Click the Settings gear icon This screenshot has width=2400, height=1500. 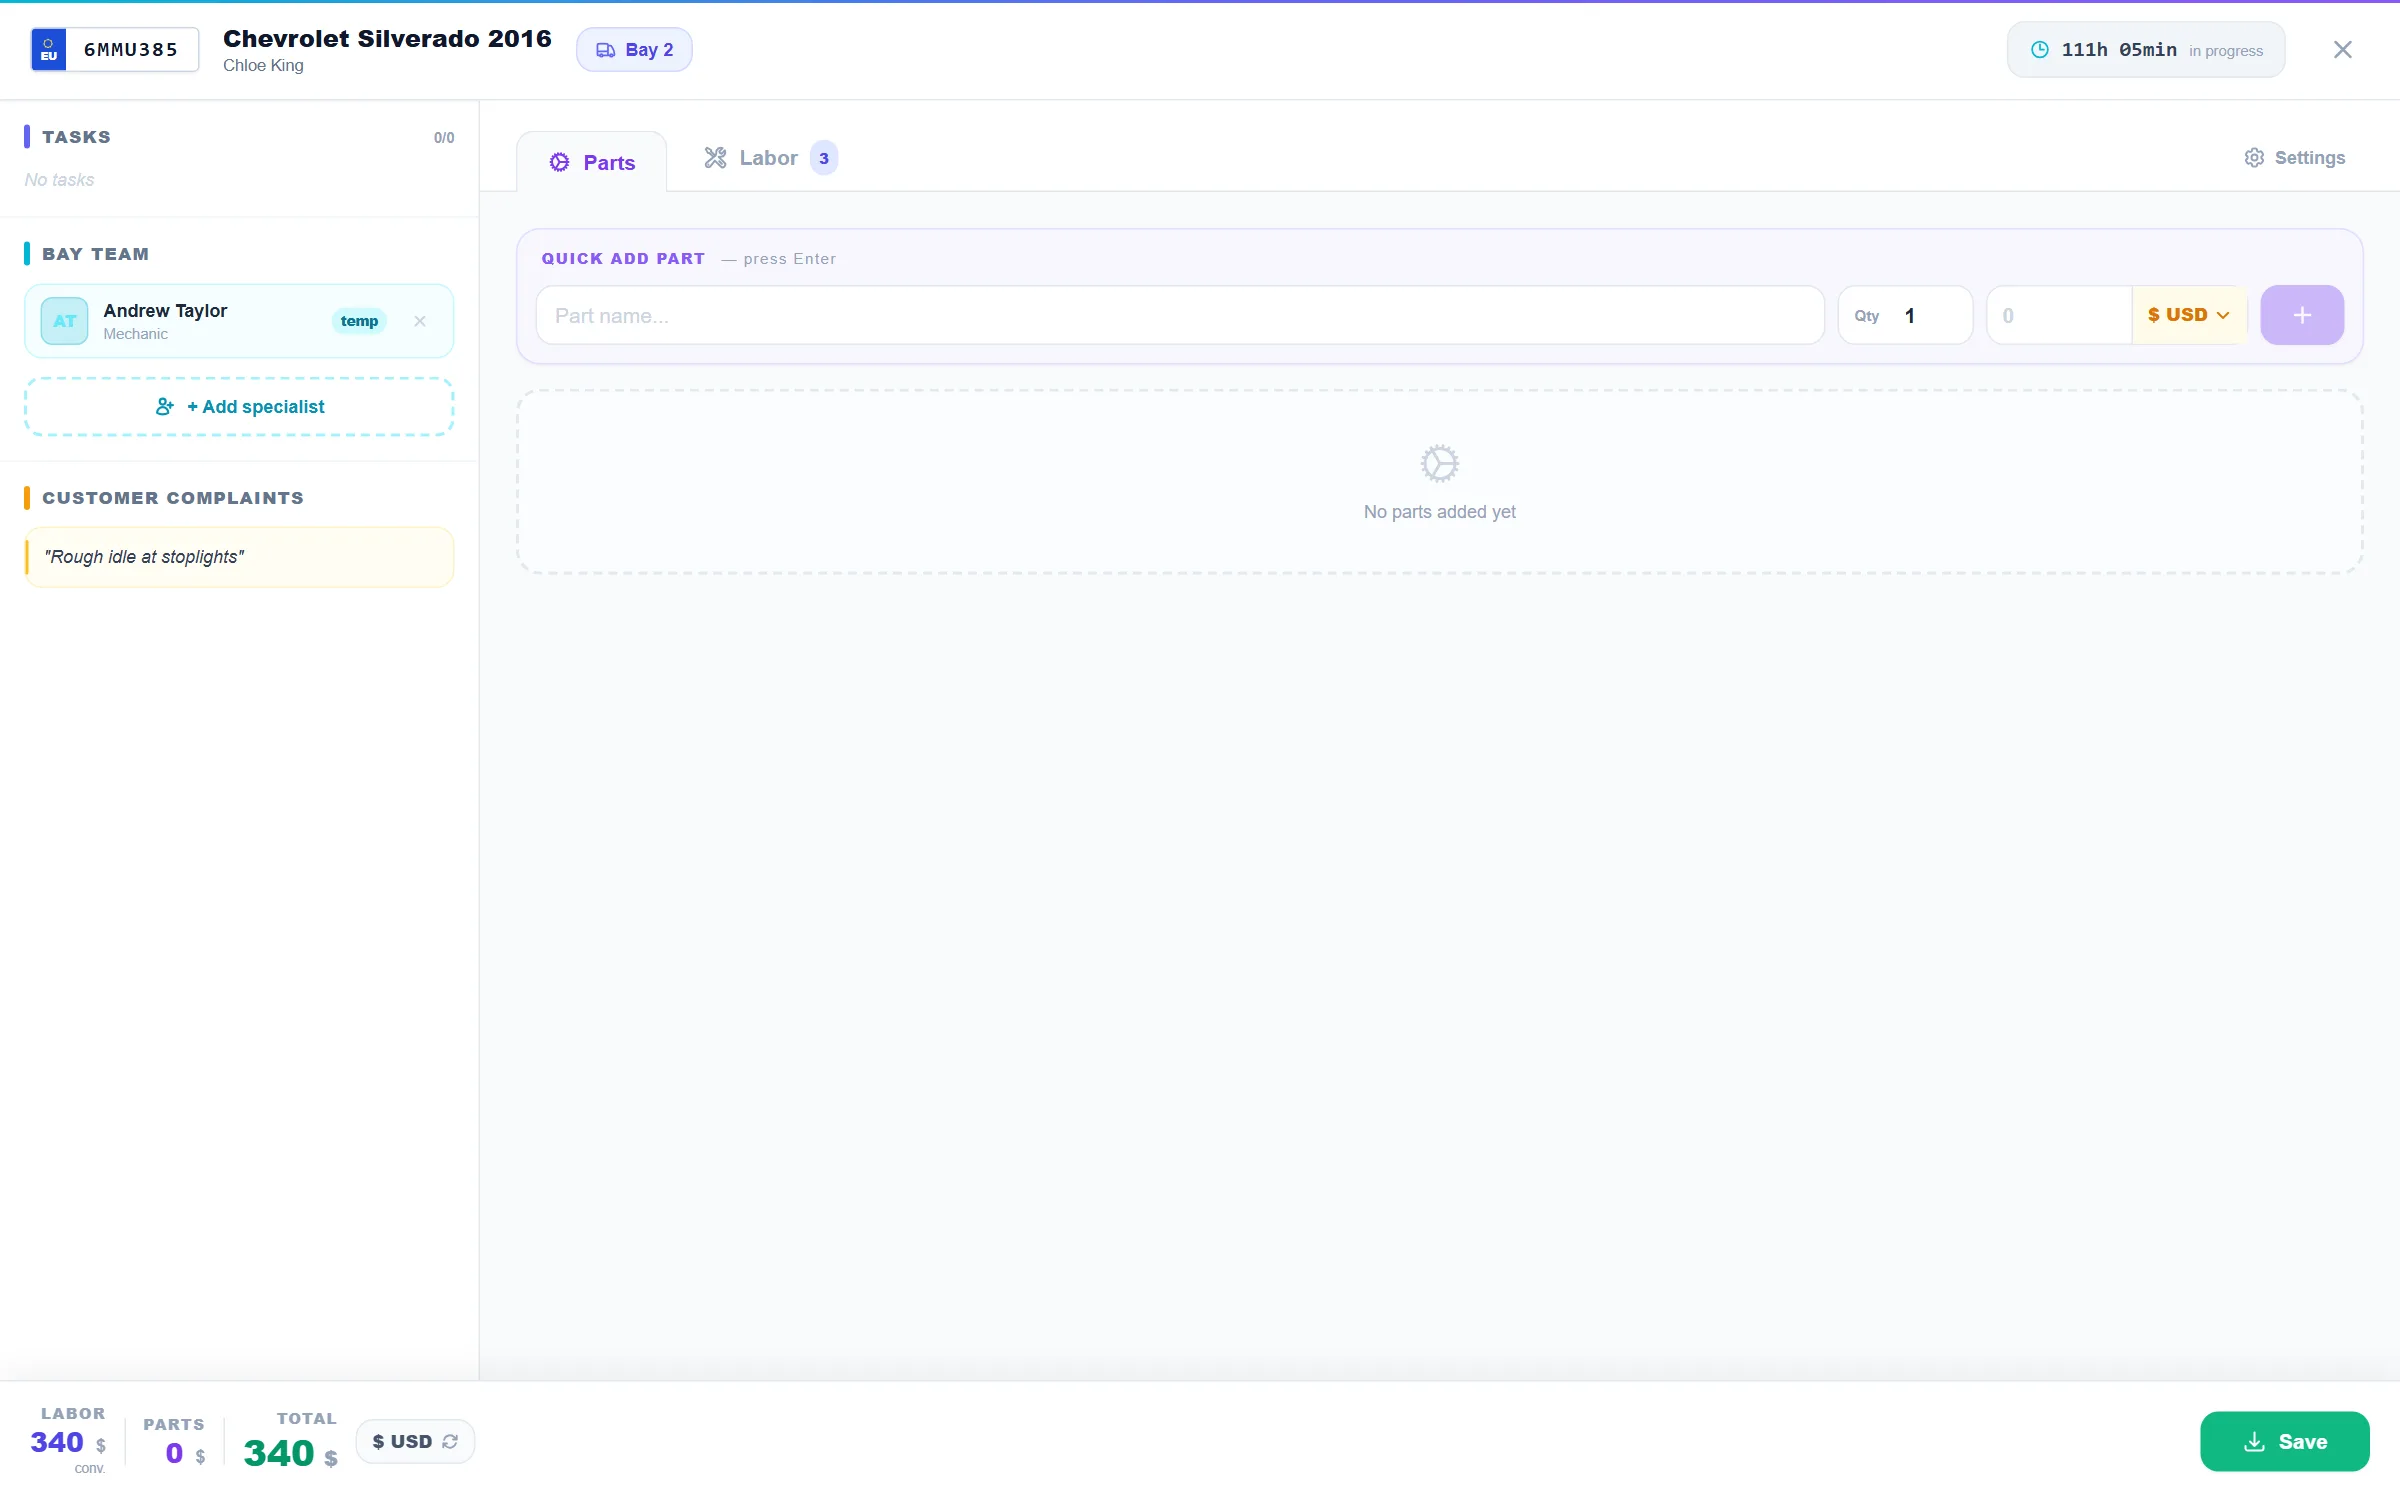tap(2254, 158)
